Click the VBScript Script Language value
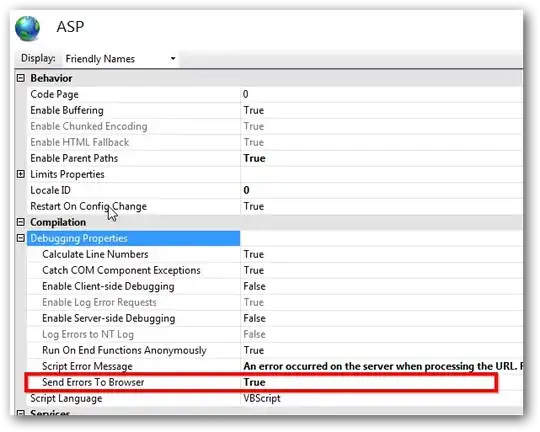 point(262,399)
